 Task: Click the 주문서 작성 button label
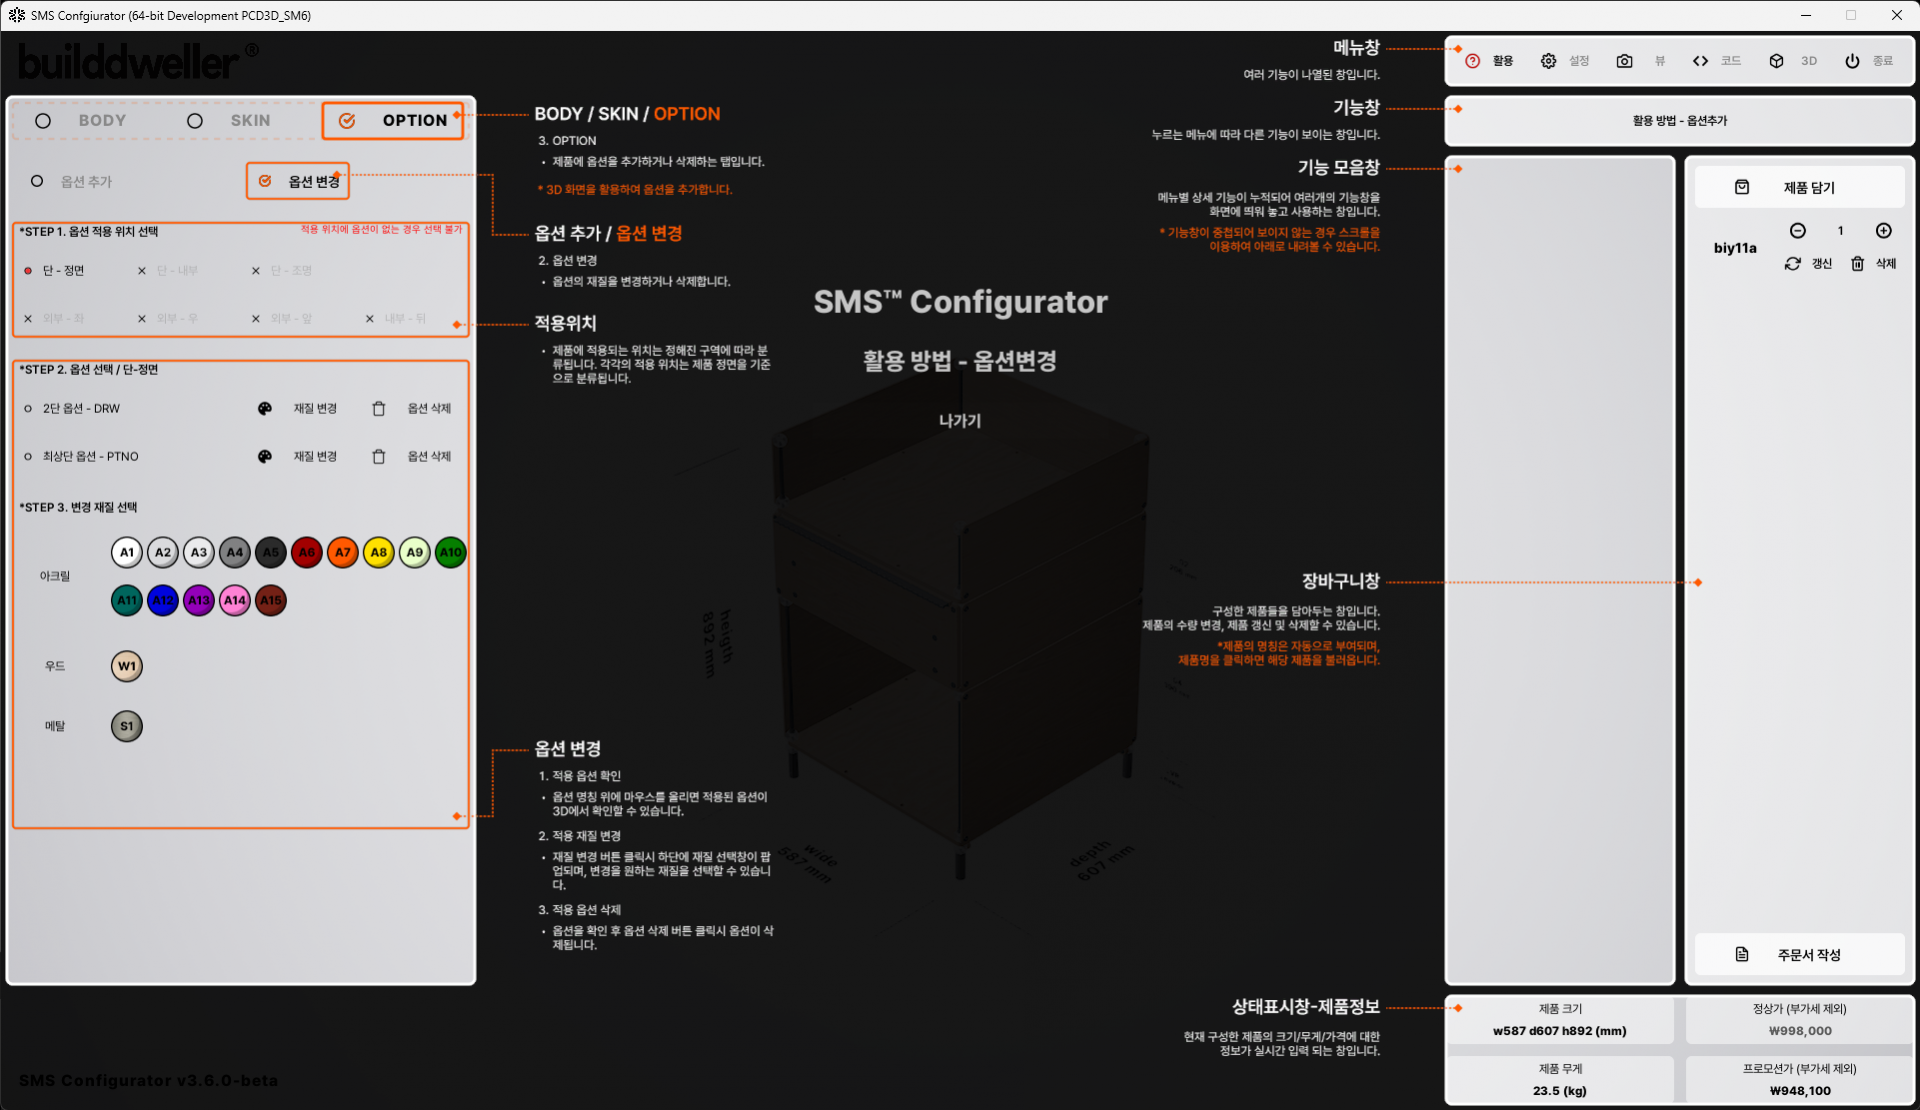point(1809,955)
